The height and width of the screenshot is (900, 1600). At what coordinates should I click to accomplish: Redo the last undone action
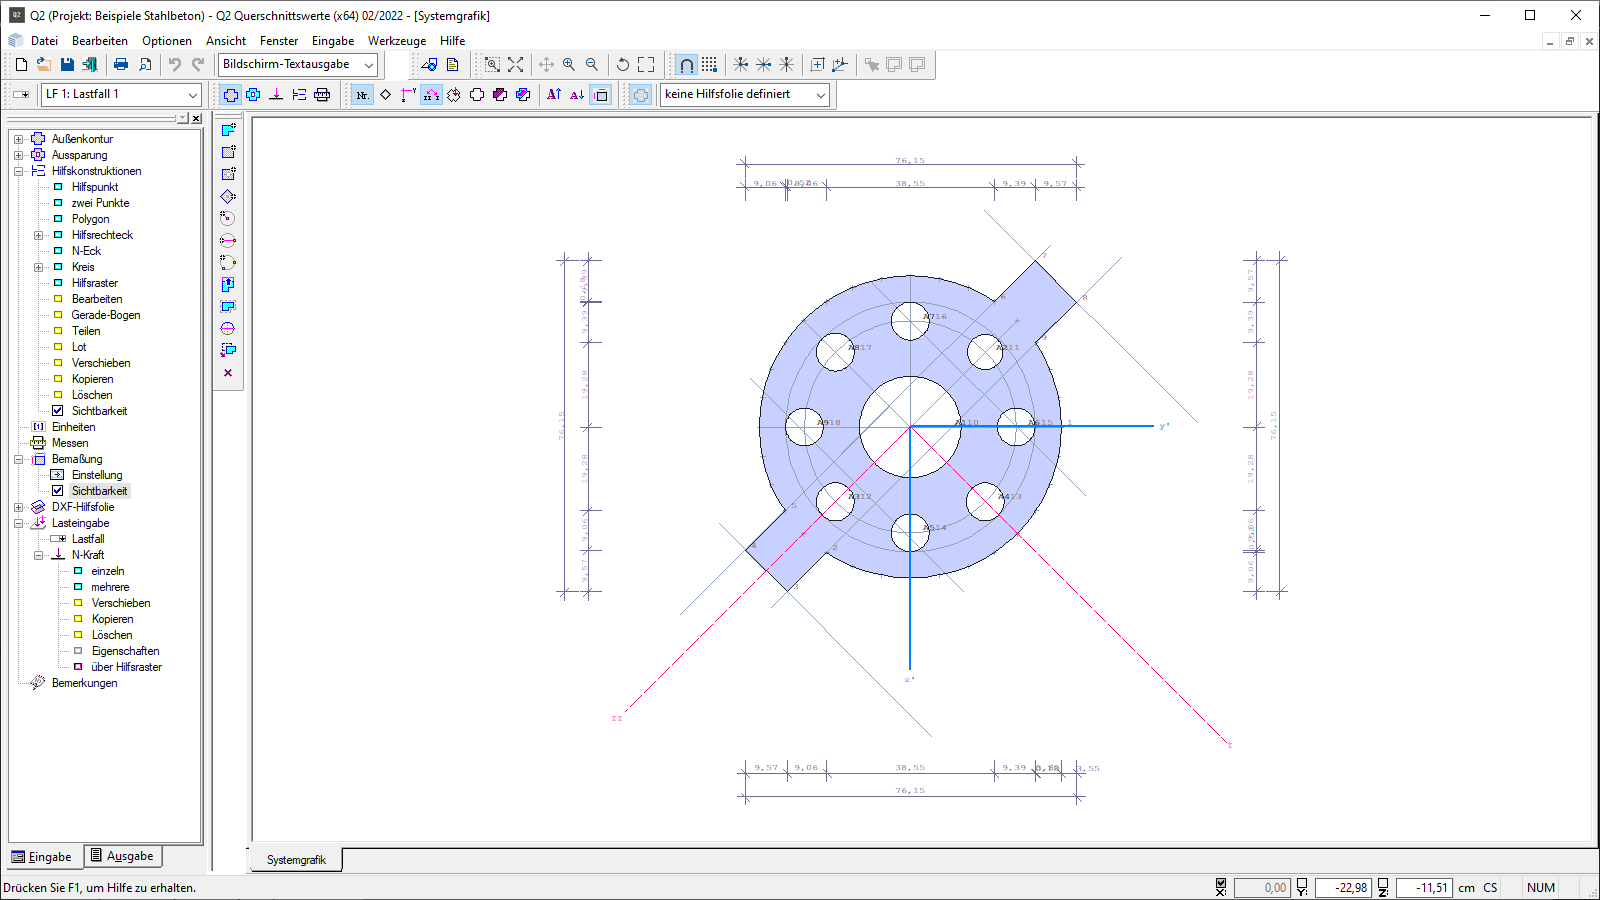pyautogui.click(x=198, y=64)
